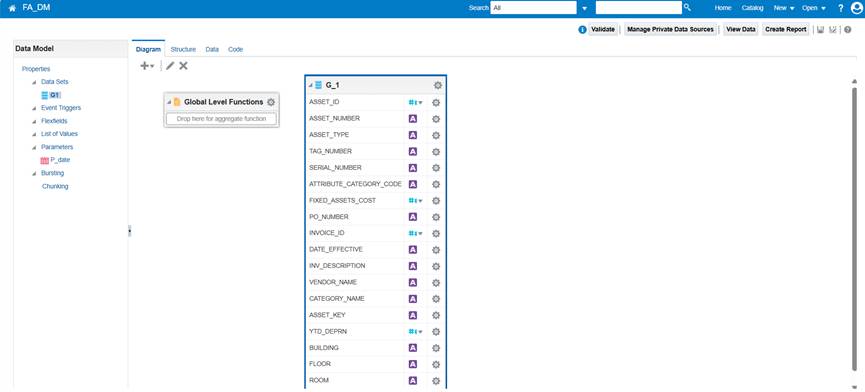
Task: Open the Search scope All dropdown
Action: 584,8
